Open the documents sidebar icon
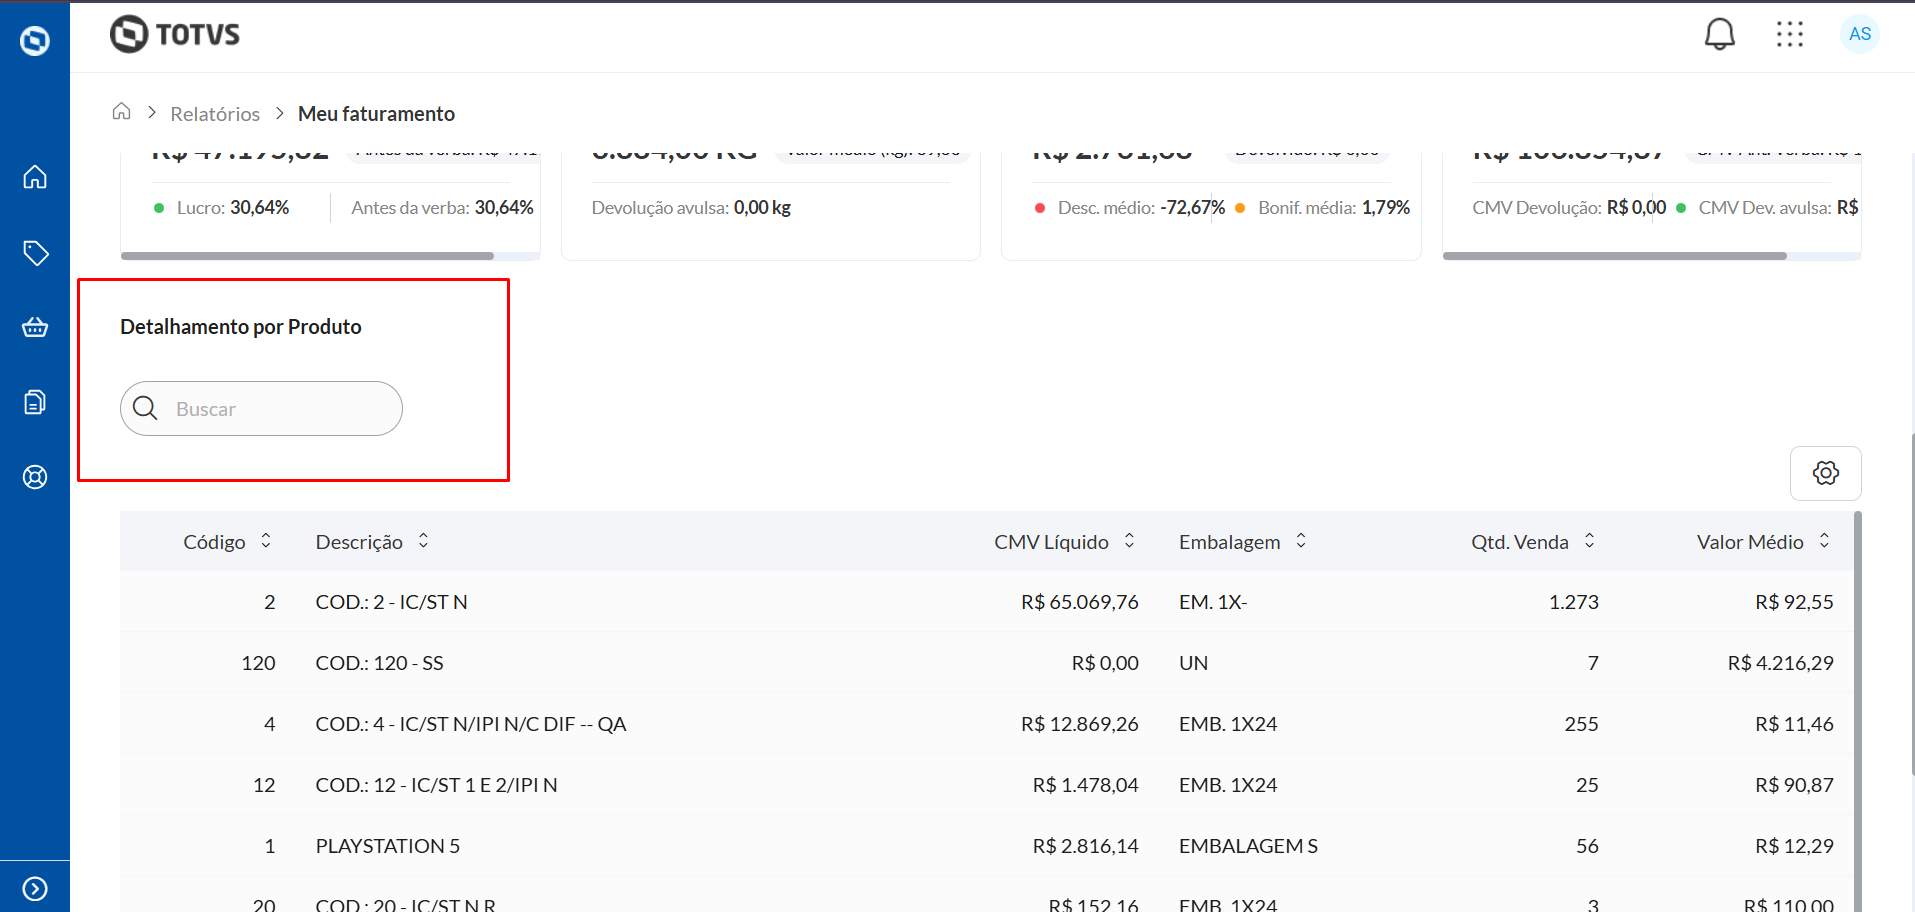 click(35, 402)
